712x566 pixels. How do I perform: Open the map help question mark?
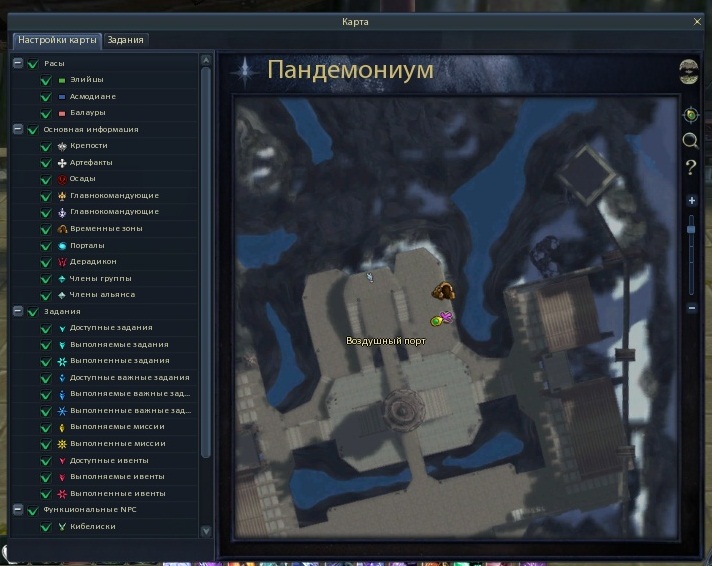coord(691,168)
